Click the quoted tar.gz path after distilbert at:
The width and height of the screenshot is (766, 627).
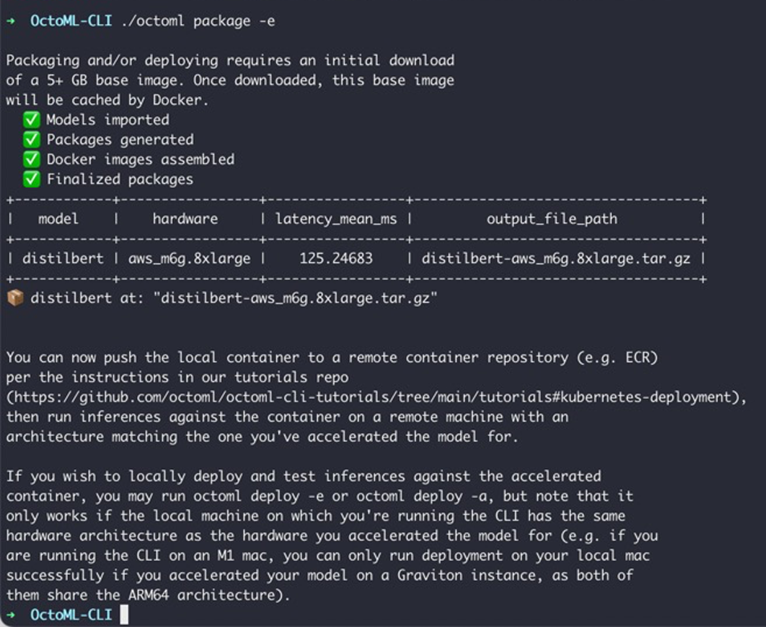(x=295, y=298)
